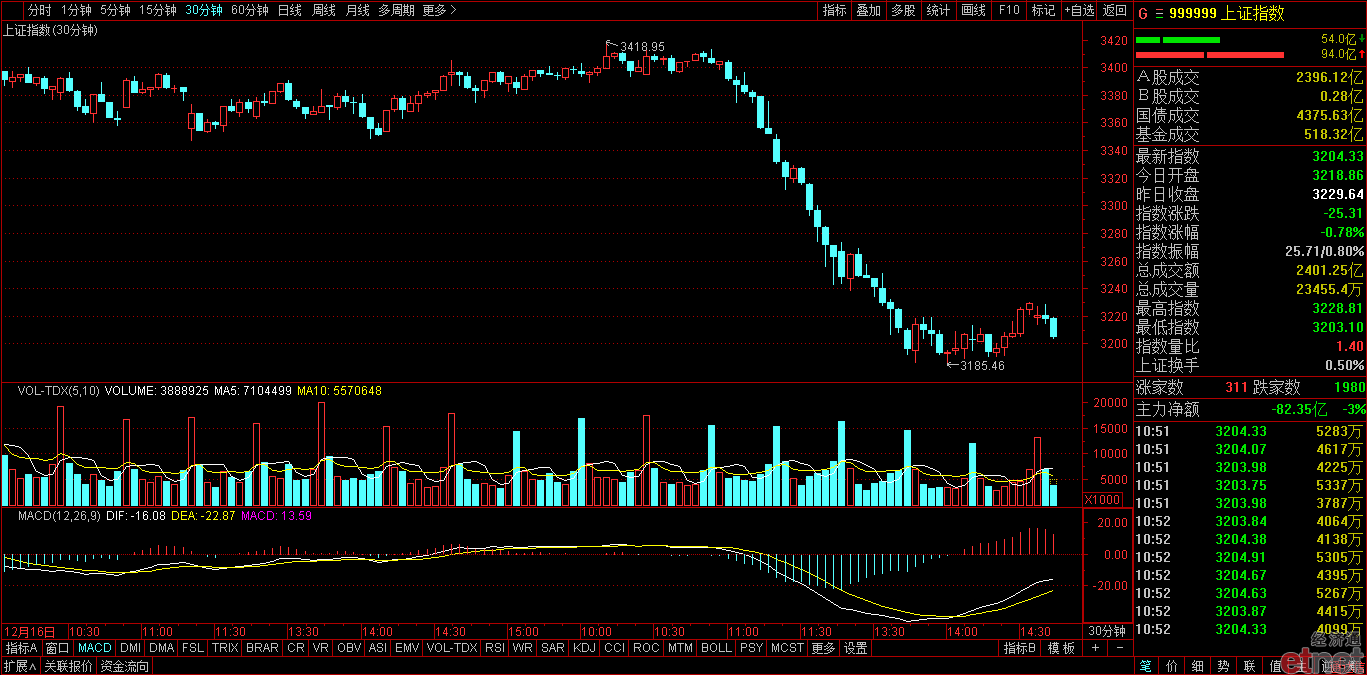Add to watchlist with +自选

pos(1079,10)
